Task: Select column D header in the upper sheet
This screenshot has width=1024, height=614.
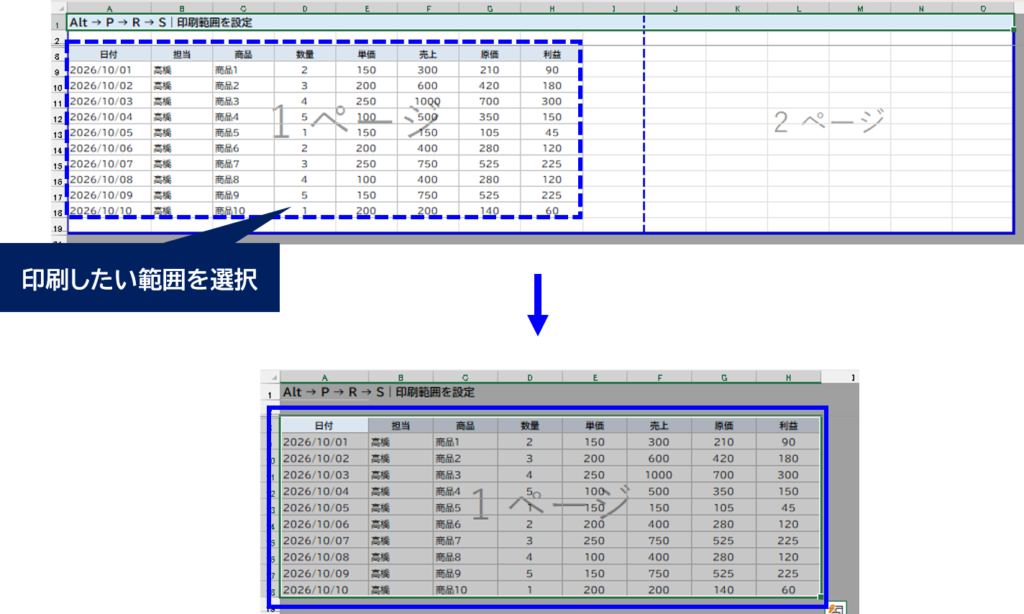Action: pos(305,8)
